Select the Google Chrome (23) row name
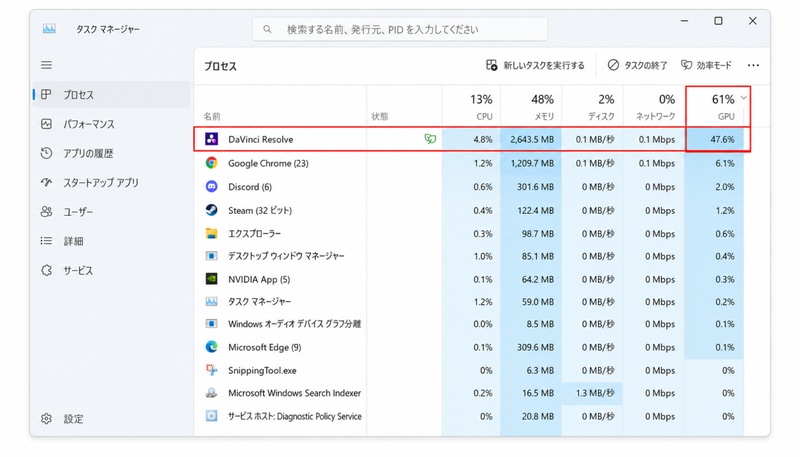 [268, 163]
